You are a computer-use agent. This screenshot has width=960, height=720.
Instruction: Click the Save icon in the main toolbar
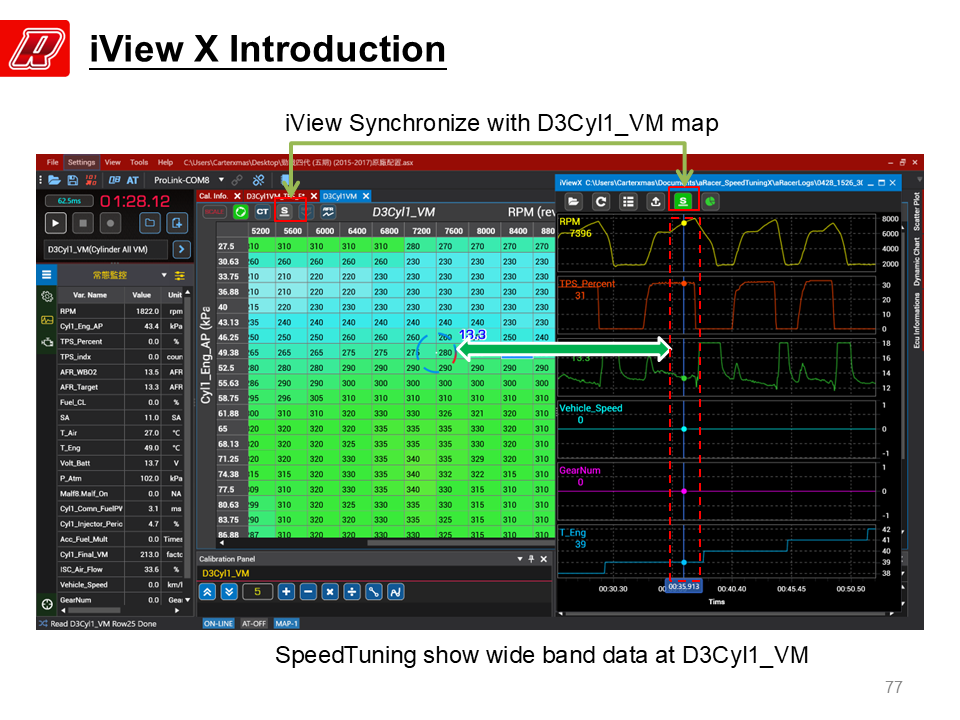(x=72, y=180)
